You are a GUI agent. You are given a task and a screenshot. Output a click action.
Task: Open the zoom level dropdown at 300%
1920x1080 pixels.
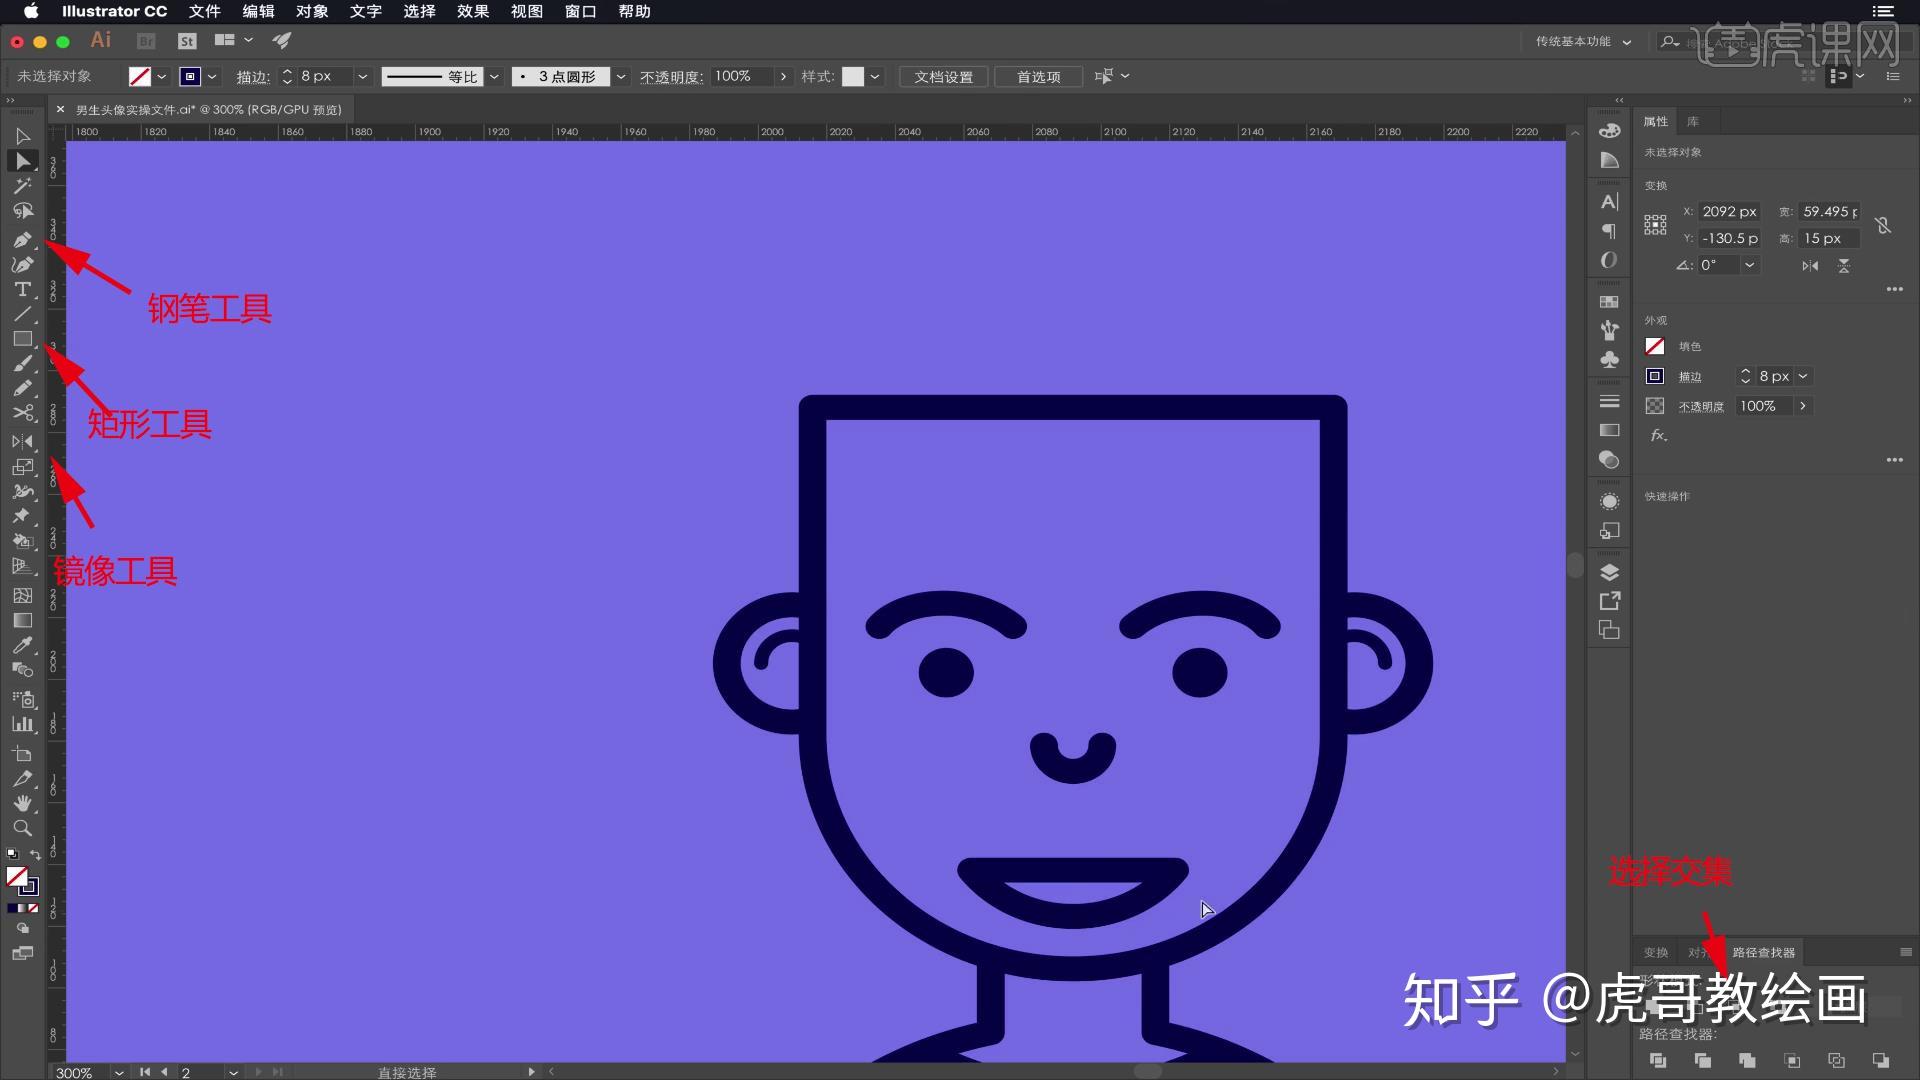point(119,1072)
